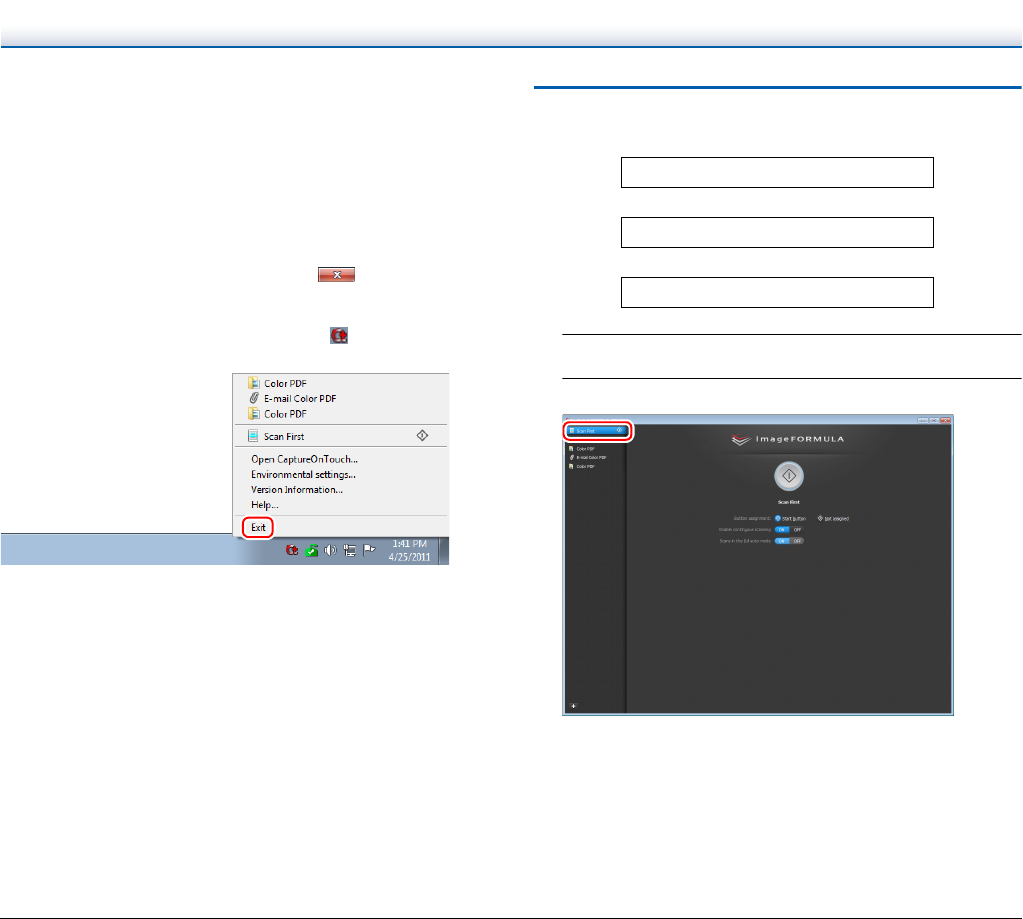Viewport: 1023px width, 919px height.
Task: Pick Color PDF menu entry directly above Scan First
Action: click(277, 414)
